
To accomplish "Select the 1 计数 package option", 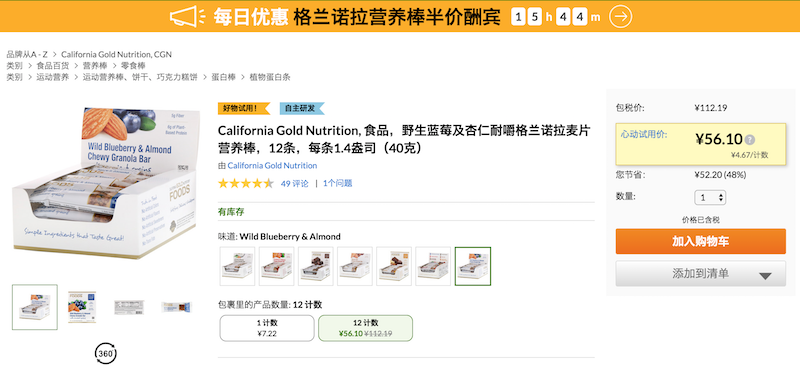I will [x=267, y=328].
